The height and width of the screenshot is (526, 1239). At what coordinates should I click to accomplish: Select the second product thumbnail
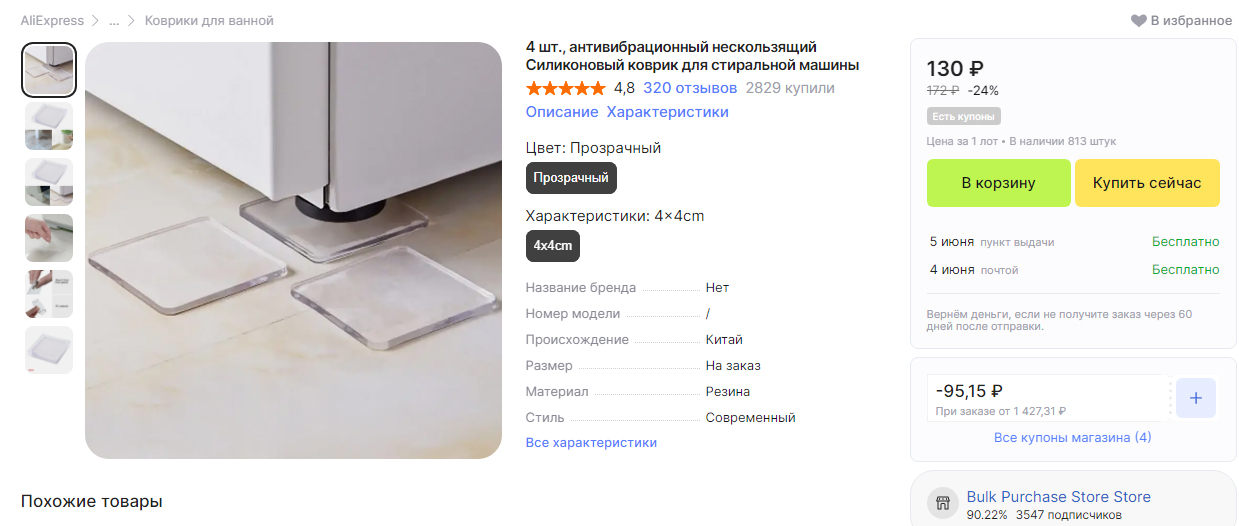click(x=49, y=126)
